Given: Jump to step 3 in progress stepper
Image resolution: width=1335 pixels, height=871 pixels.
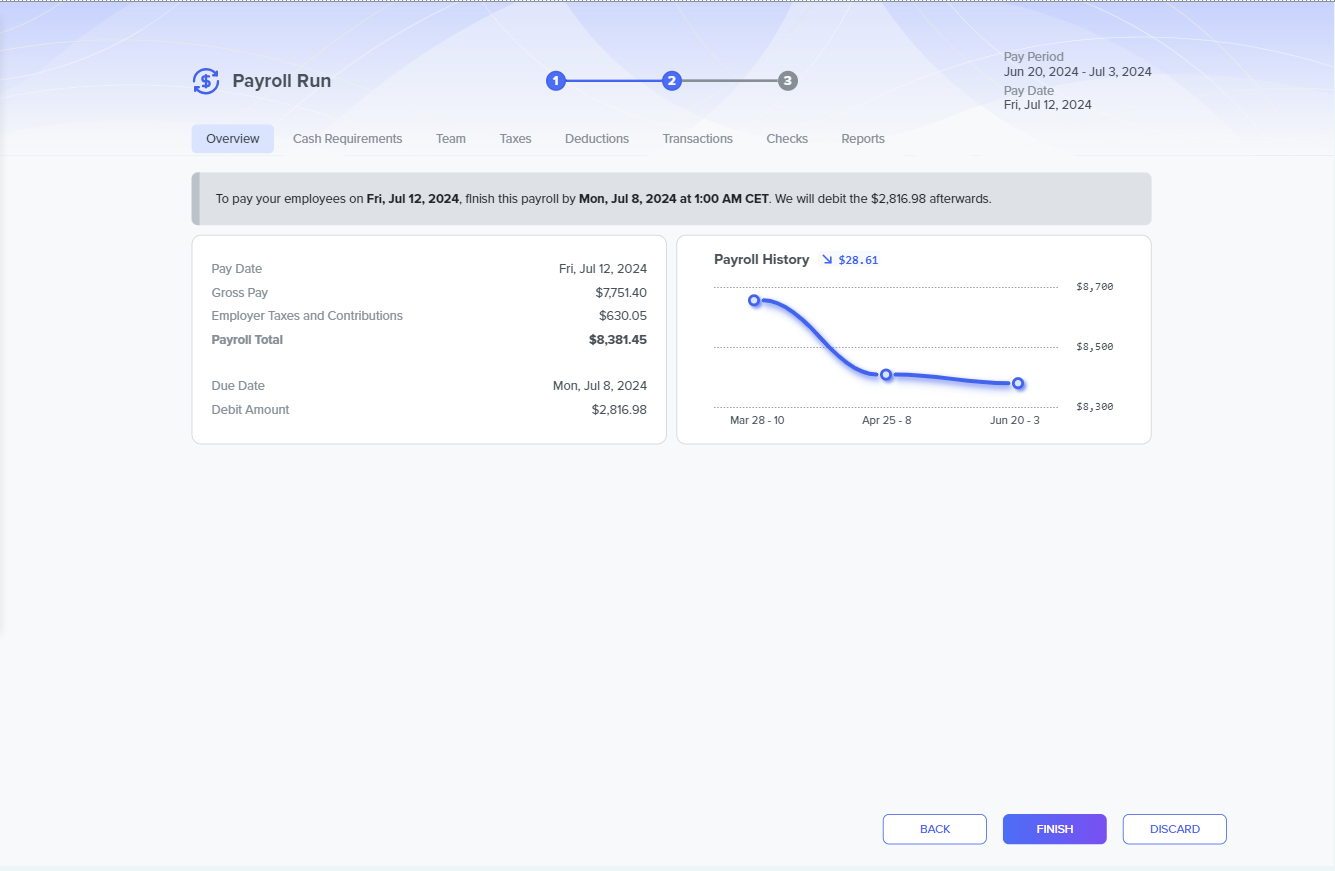Looking at the screenshot, I should [x=788, y=81].
